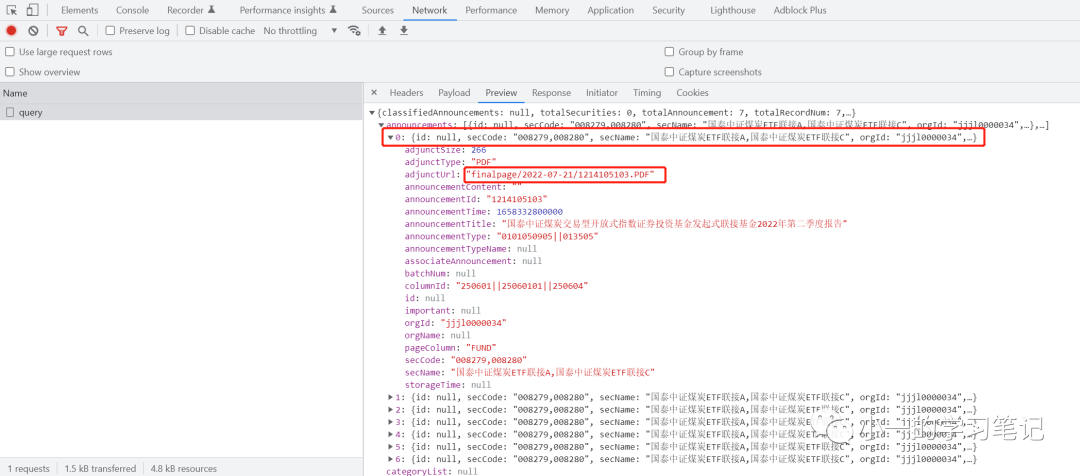This screenshot has height=476, width=1080.
Task: Open the Adblock Plus panel
Action: tap(800, 10)
